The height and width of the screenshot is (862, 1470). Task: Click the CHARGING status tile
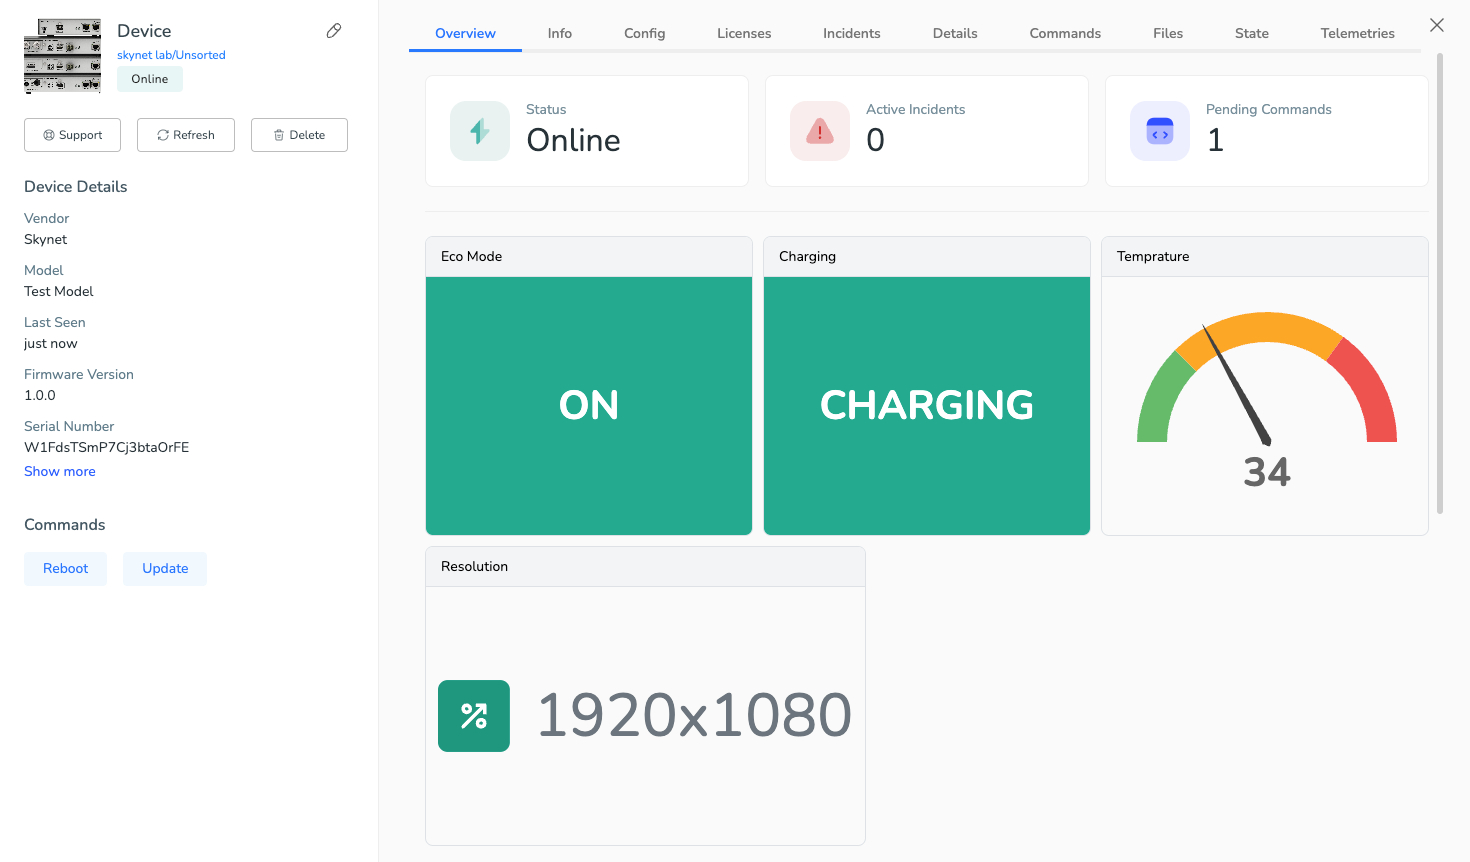927,406
